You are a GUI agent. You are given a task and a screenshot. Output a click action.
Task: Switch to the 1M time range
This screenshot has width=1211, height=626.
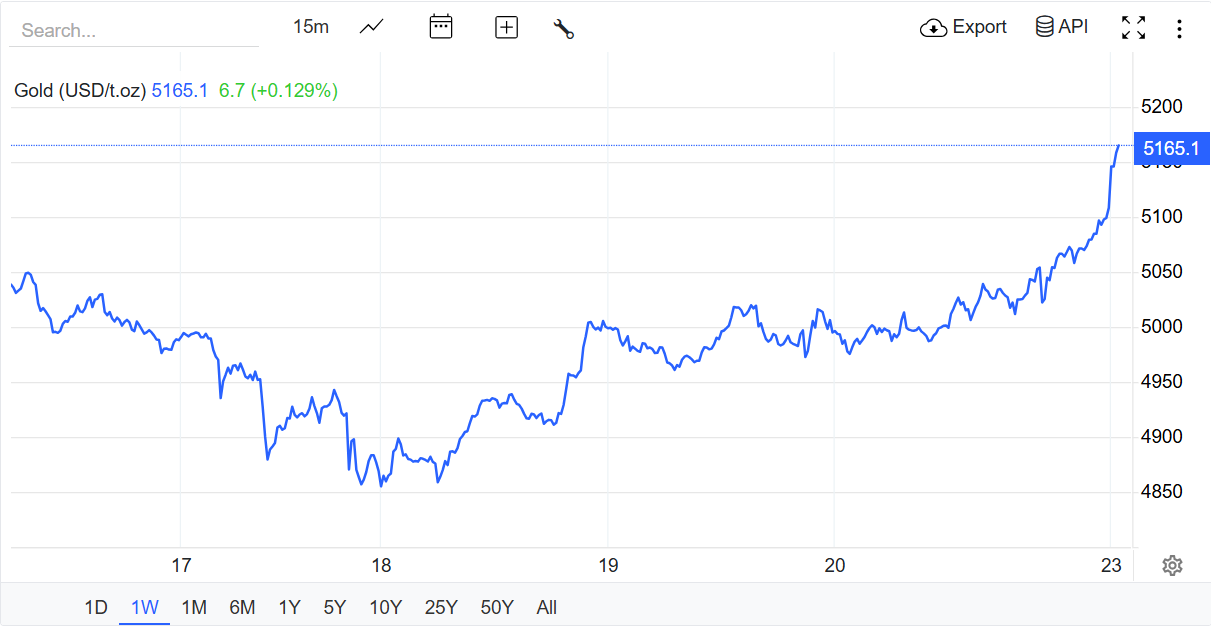pyautogui.click(x=194, y=607)
